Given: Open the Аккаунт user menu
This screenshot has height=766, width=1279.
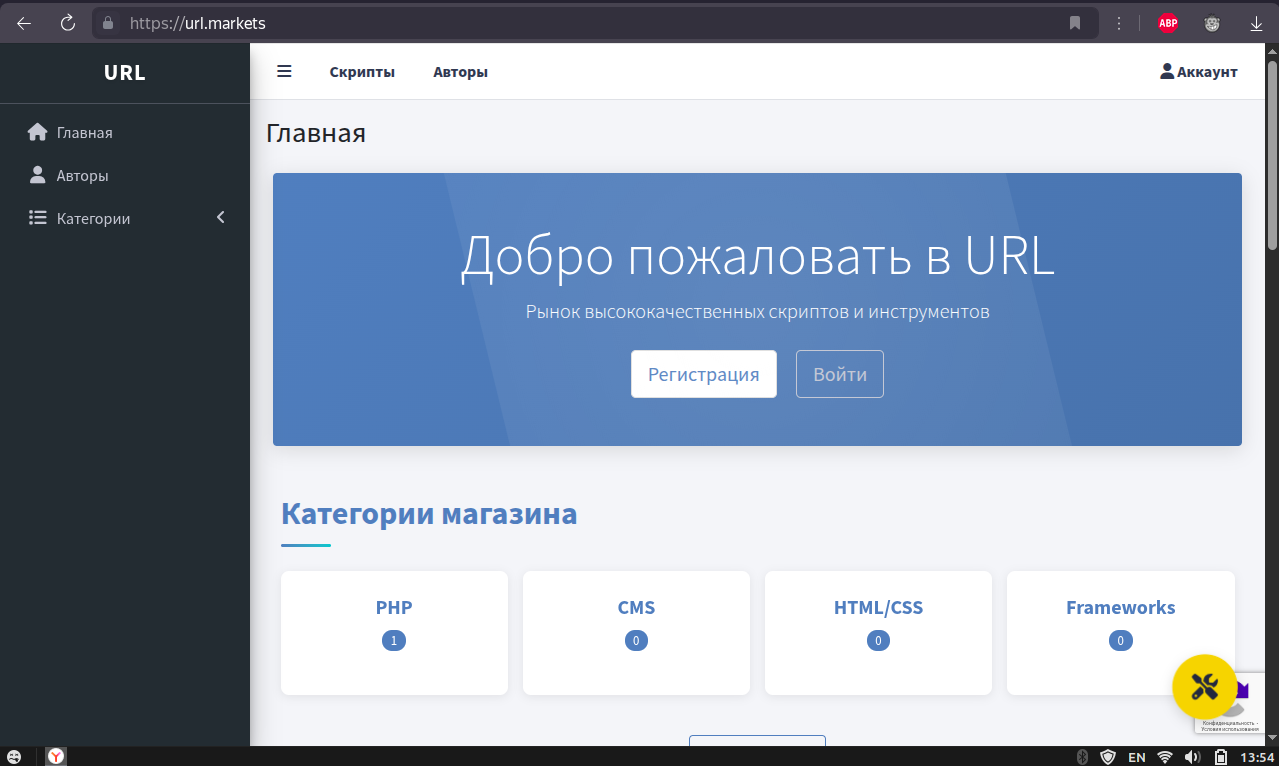Looking at the screenshot, I should coord(1198,72).
